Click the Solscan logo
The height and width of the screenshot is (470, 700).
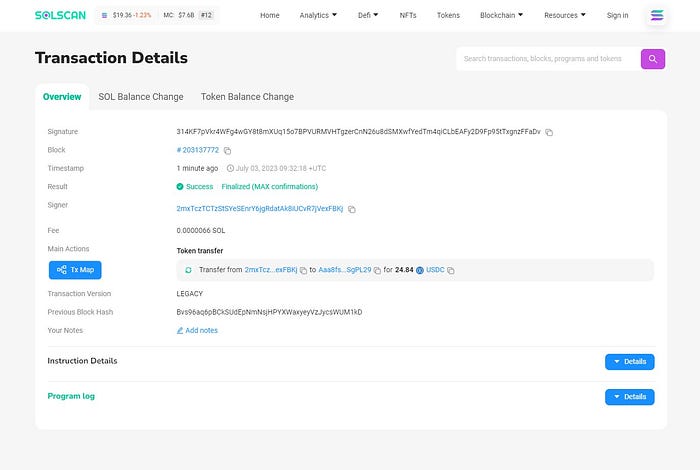coord(60,15)
